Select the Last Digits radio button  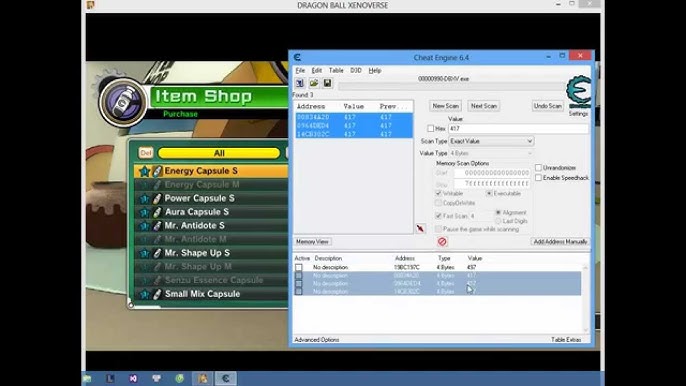point(498,221)
